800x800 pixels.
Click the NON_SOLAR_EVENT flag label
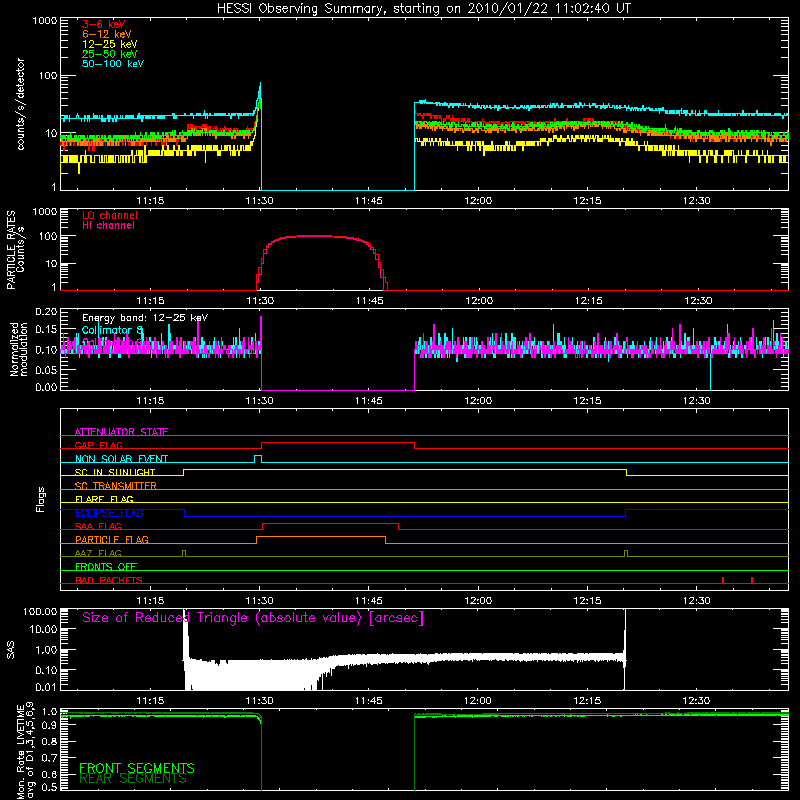coord(121,459)
